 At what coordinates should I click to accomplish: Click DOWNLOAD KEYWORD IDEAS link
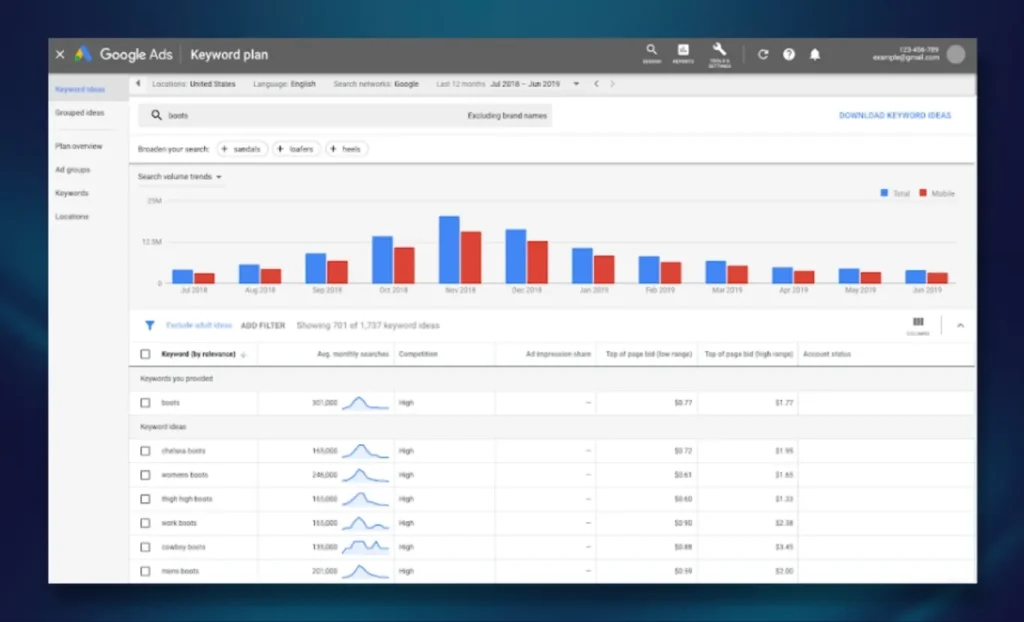tap(895, 116)
